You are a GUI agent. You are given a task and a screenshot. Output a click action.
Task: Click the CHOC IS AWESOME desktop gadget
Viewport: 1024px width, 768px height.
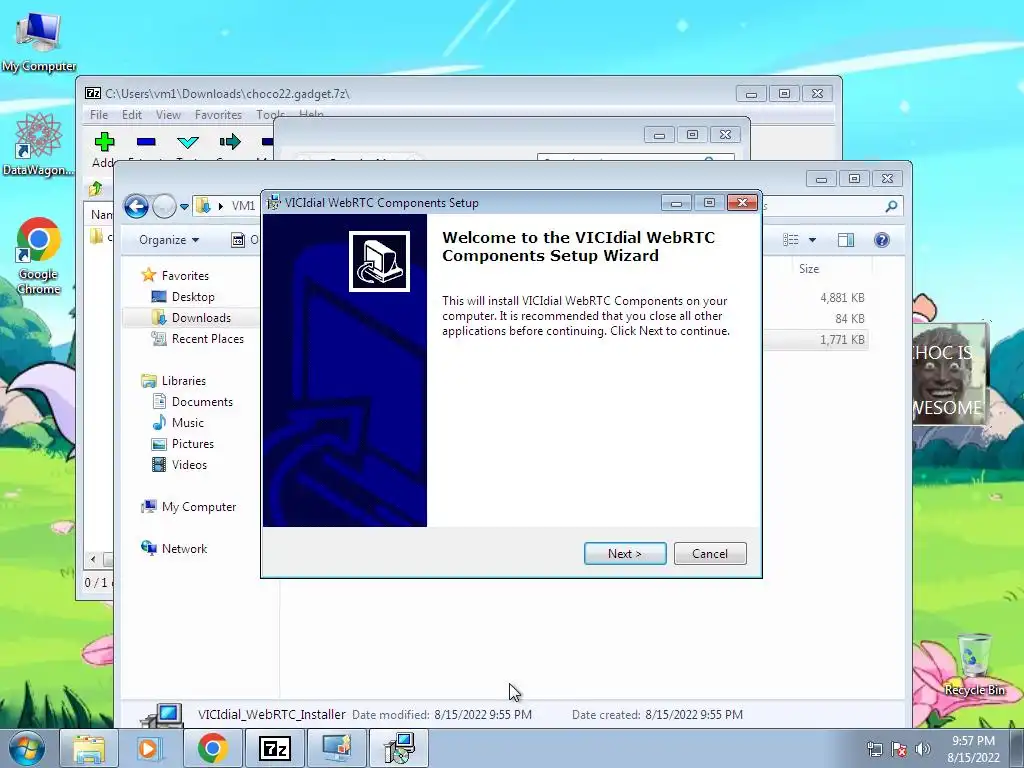point(950,375)
